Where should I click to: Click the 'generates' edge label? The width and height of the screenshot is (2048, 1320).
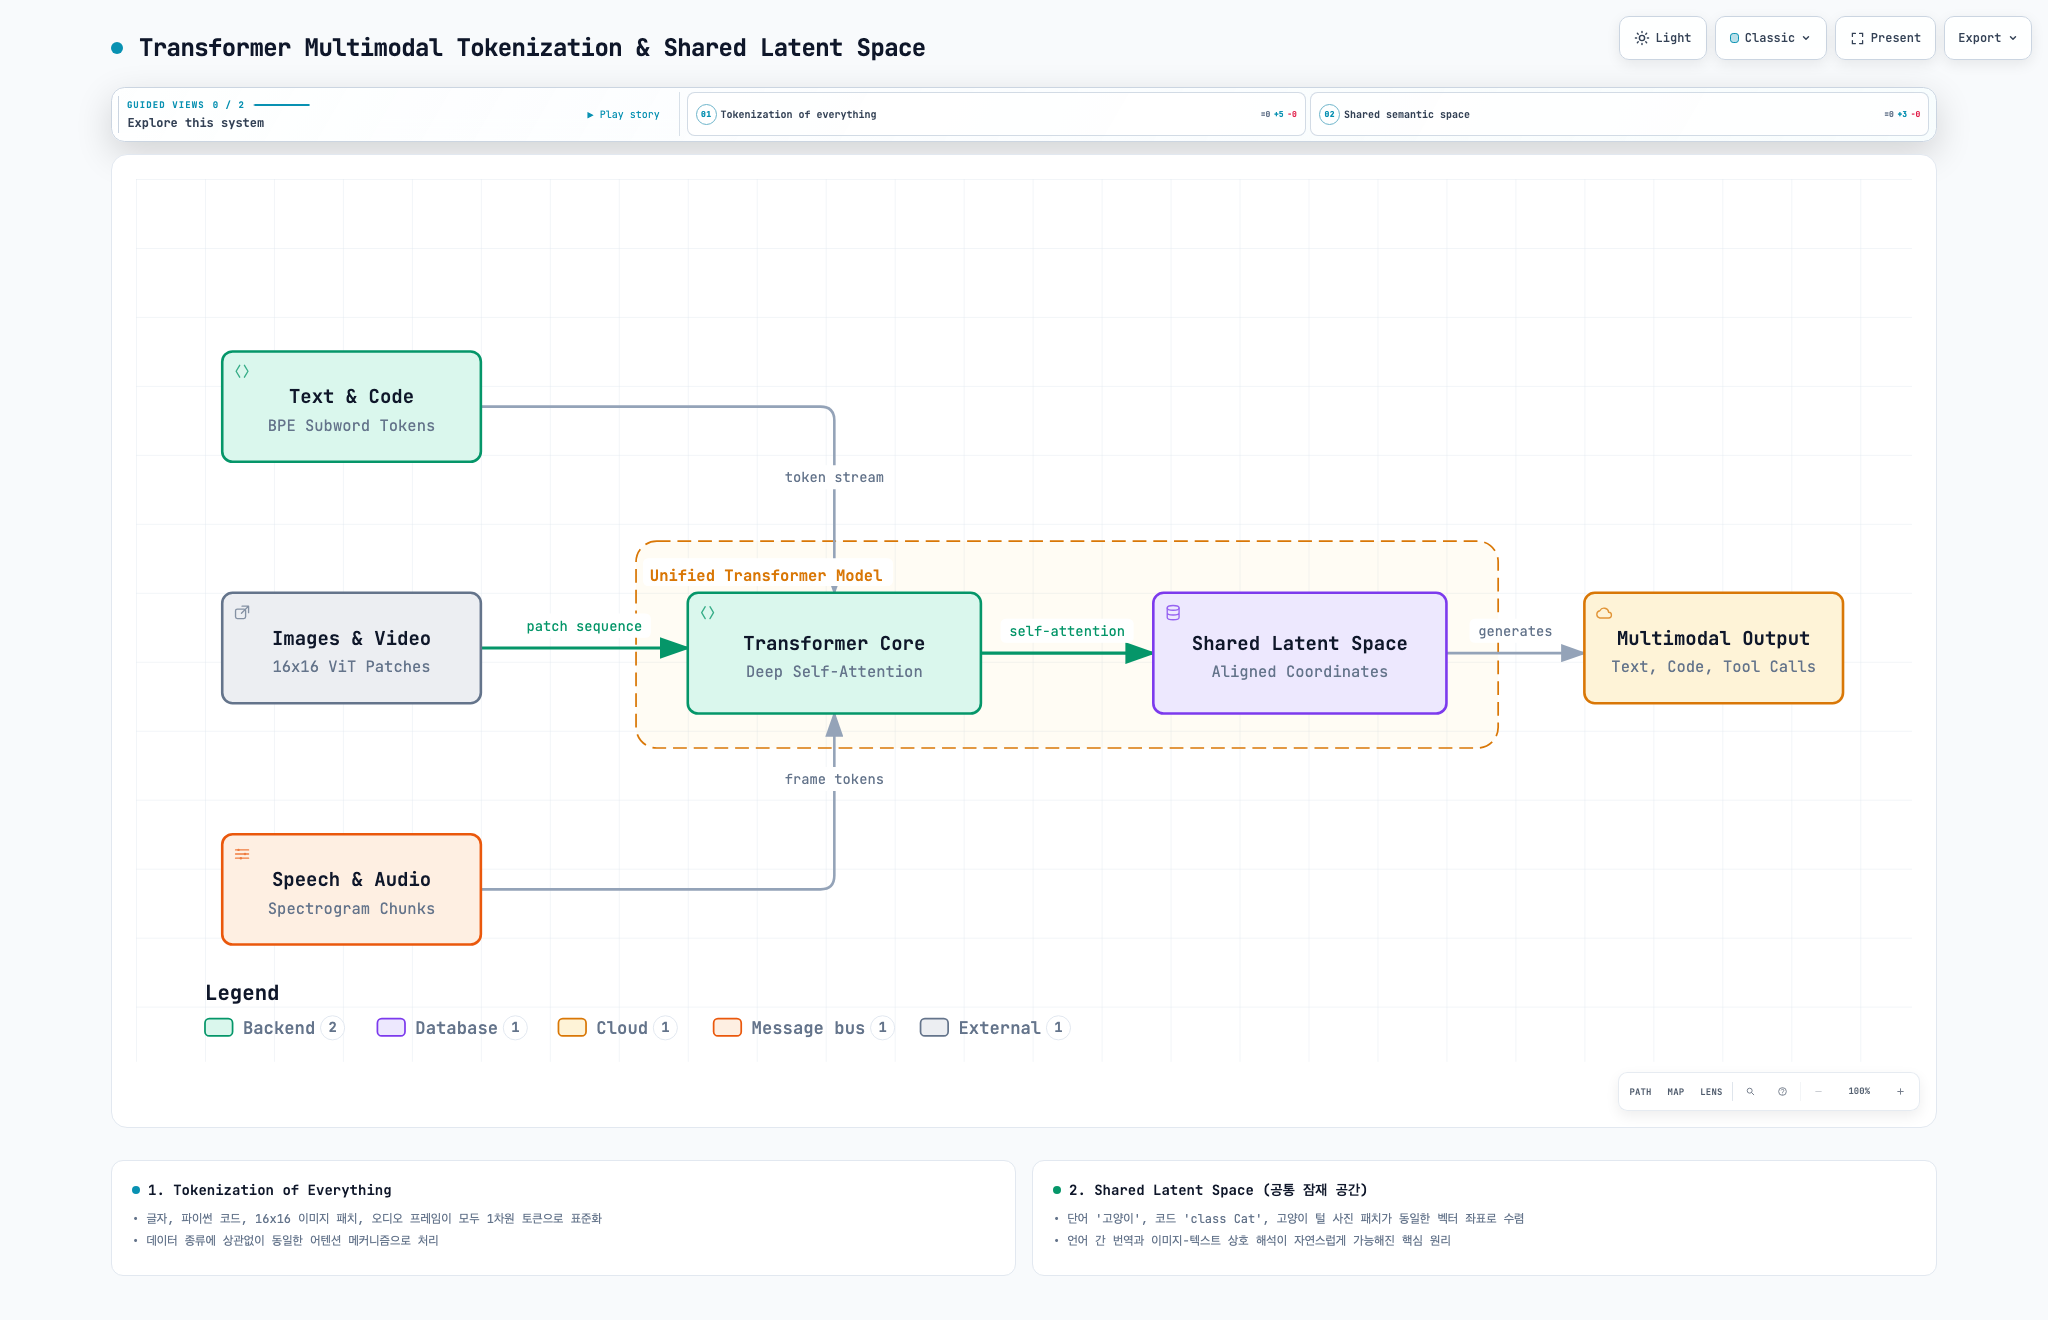point(1515,631)
